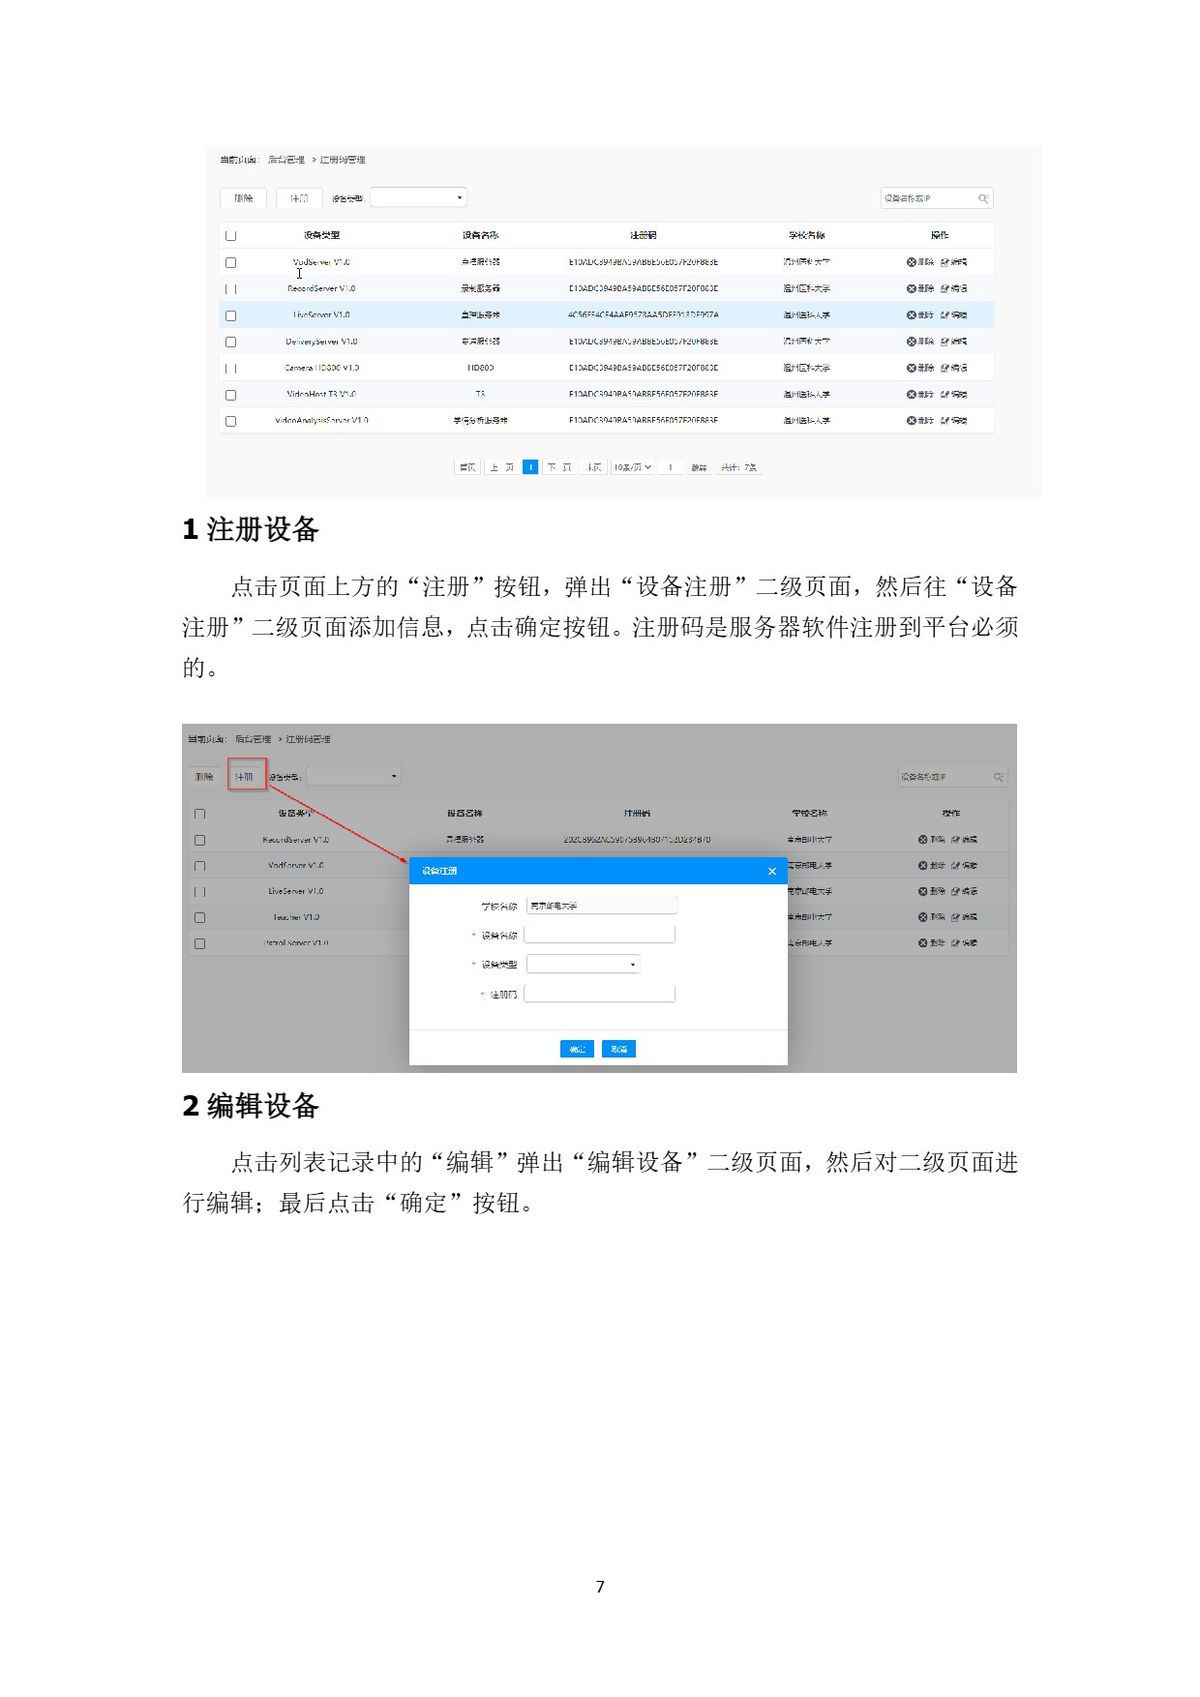This screenshot has height=1697, width=1200.
Task: Click 确定 button in 设备注册 dialog
Action: 577,1049
